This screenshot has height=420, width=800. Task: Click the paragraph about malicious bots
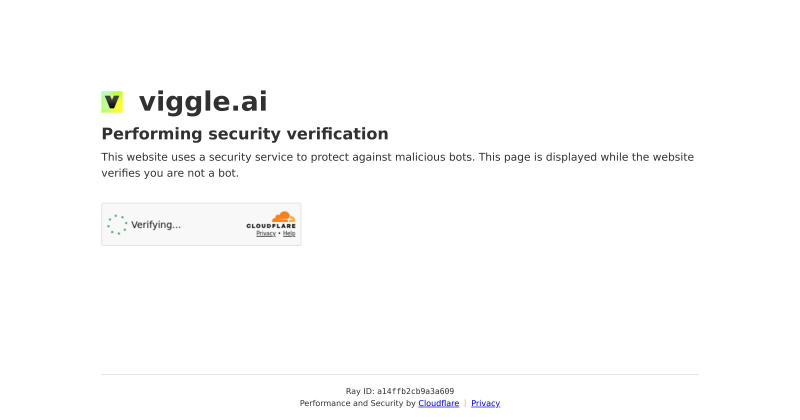[x=397, y=165]
